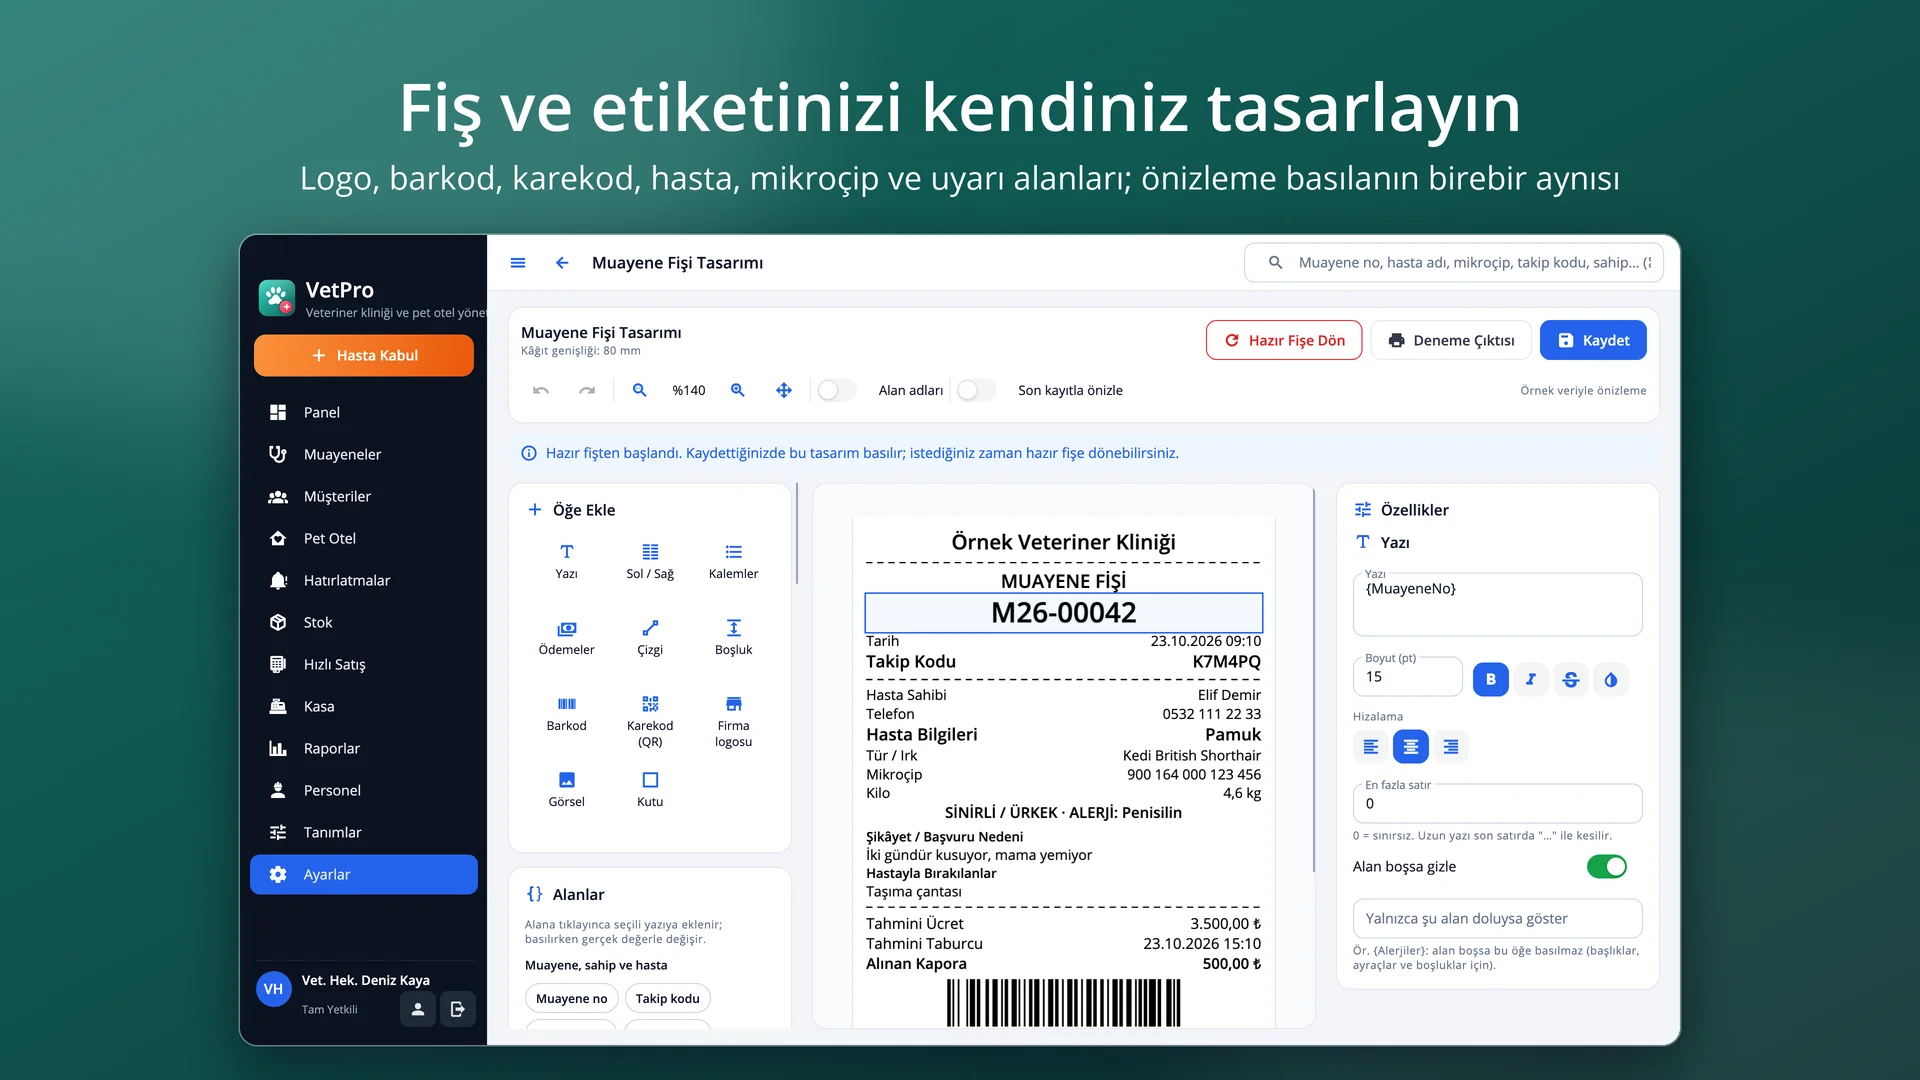Add a Sol / Sağ element
The height and width of the screenshot is (1080, 1920).
click(x=650, y=561)
